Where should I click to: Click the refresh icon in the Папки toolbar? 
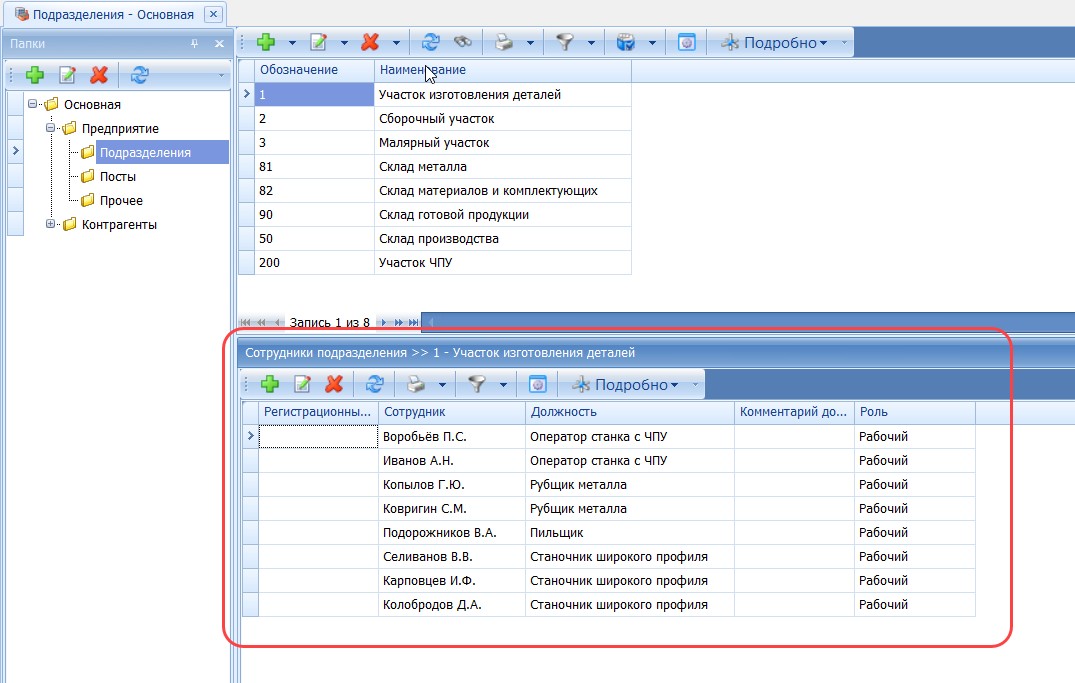[140, 75]
